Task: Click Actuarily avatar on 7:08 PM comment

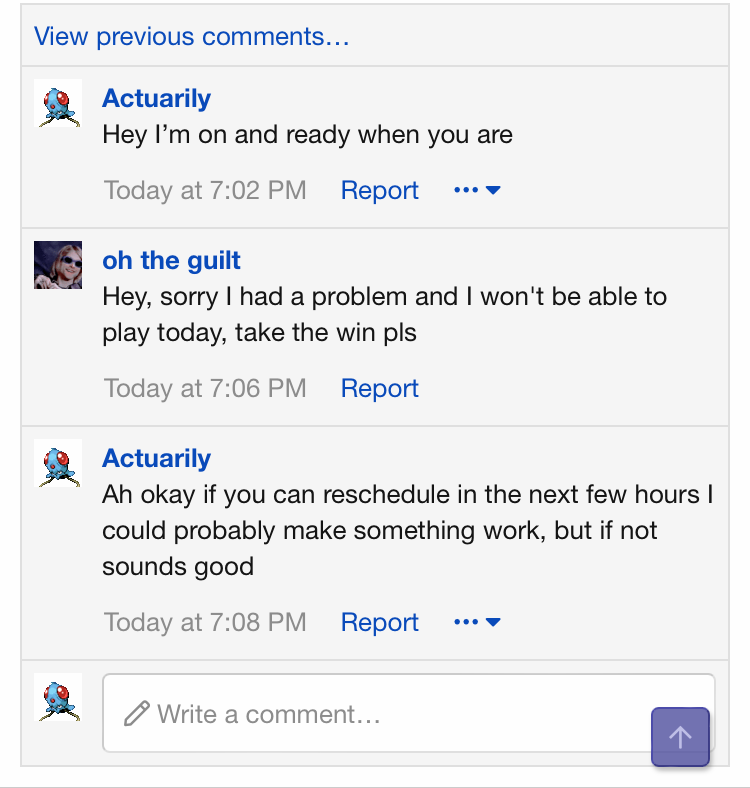Action: pos(58,463)
